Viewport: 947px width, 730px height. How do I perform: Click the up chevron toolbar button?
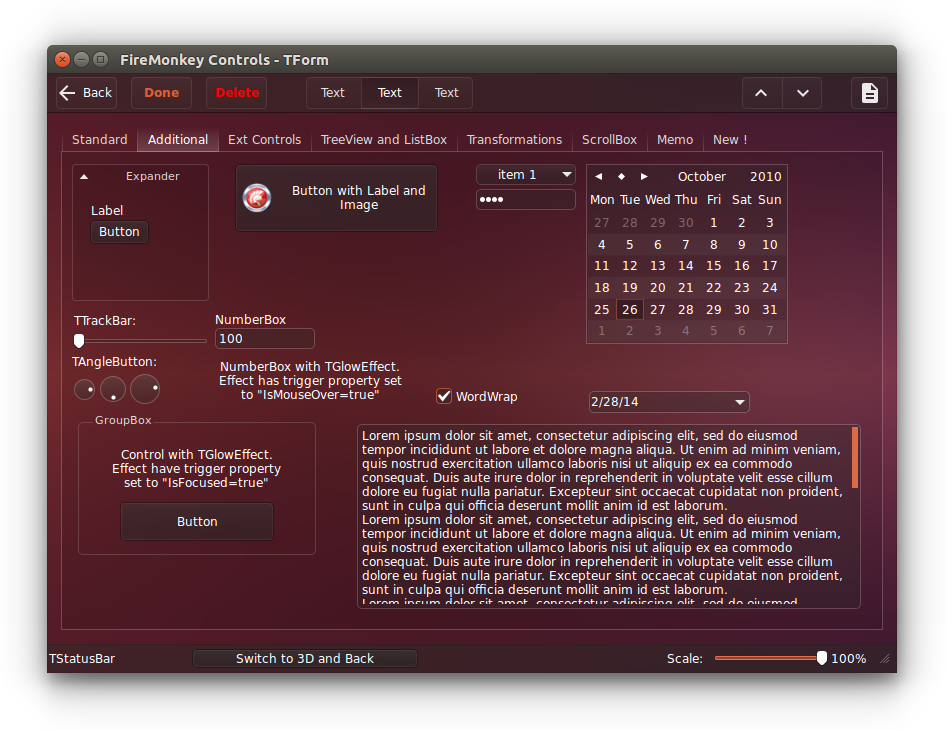(x=762, y=93)
